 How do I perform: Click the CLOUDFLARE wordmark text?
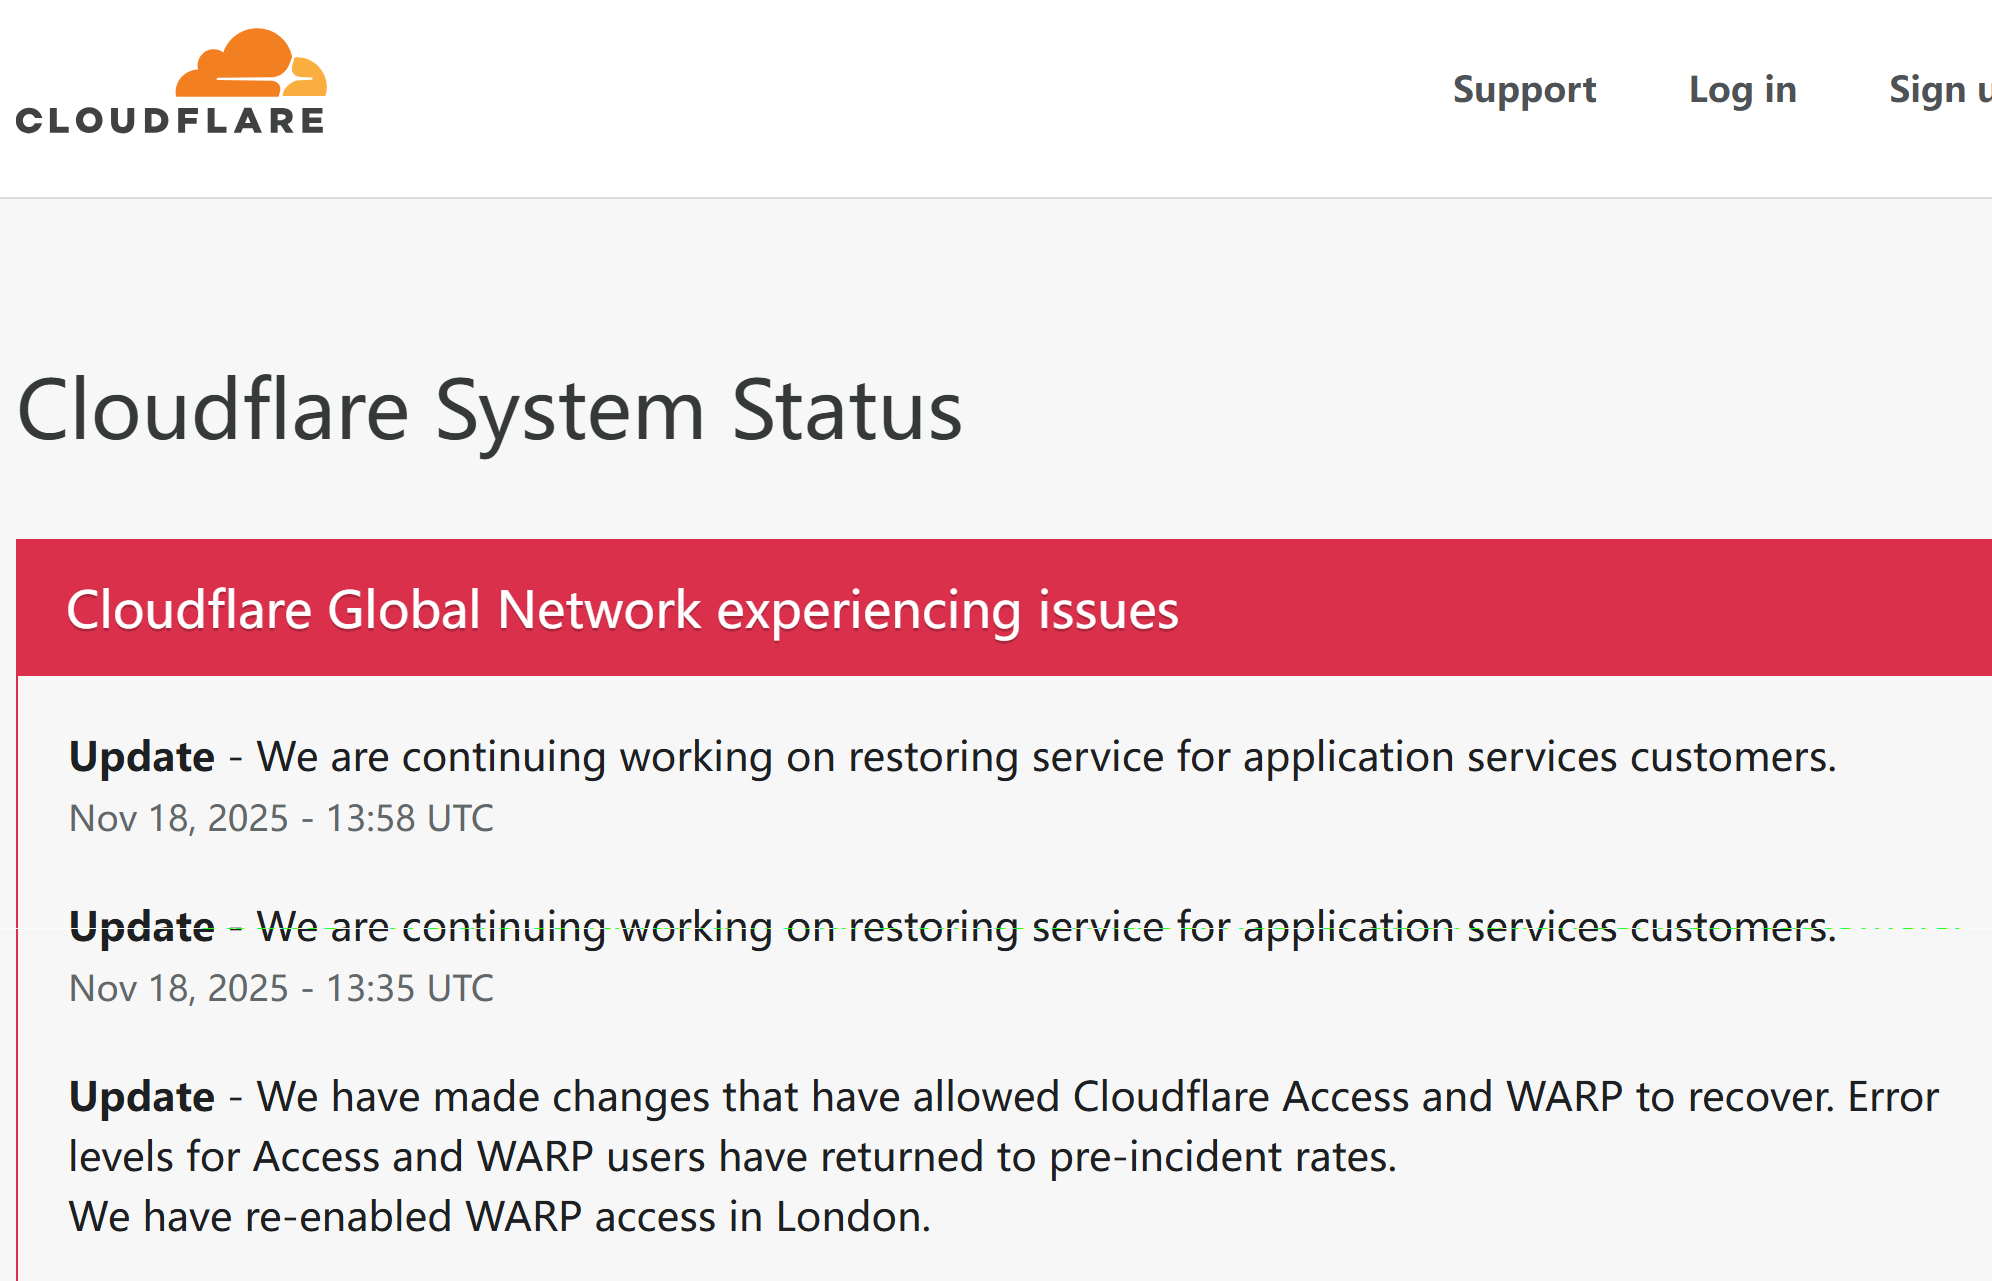pos(170,121)
